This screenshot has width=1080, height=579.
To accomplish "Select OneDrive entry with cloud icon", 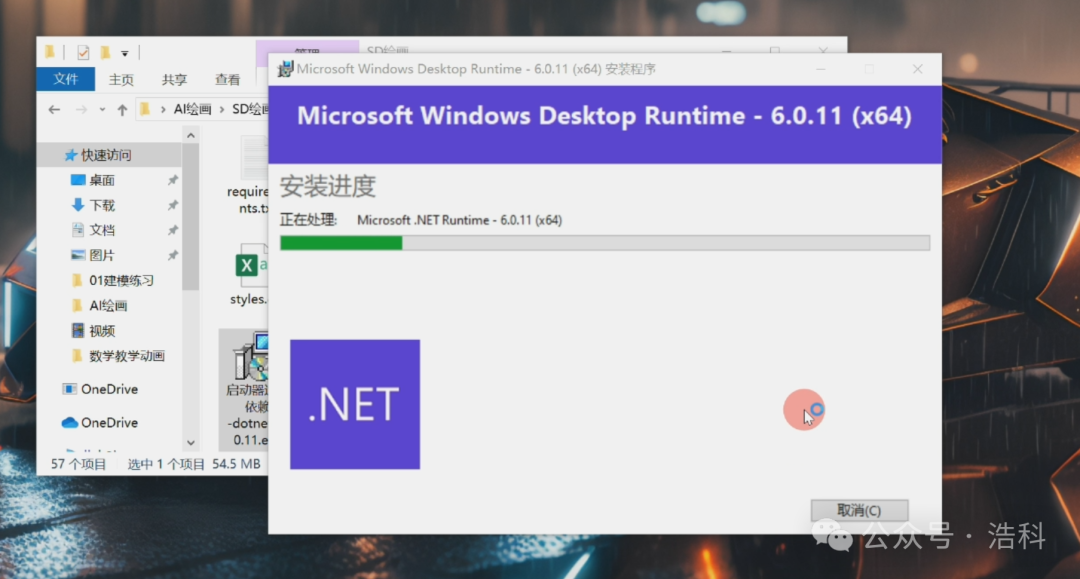I will pyautogui.click(x=110, y=423).
